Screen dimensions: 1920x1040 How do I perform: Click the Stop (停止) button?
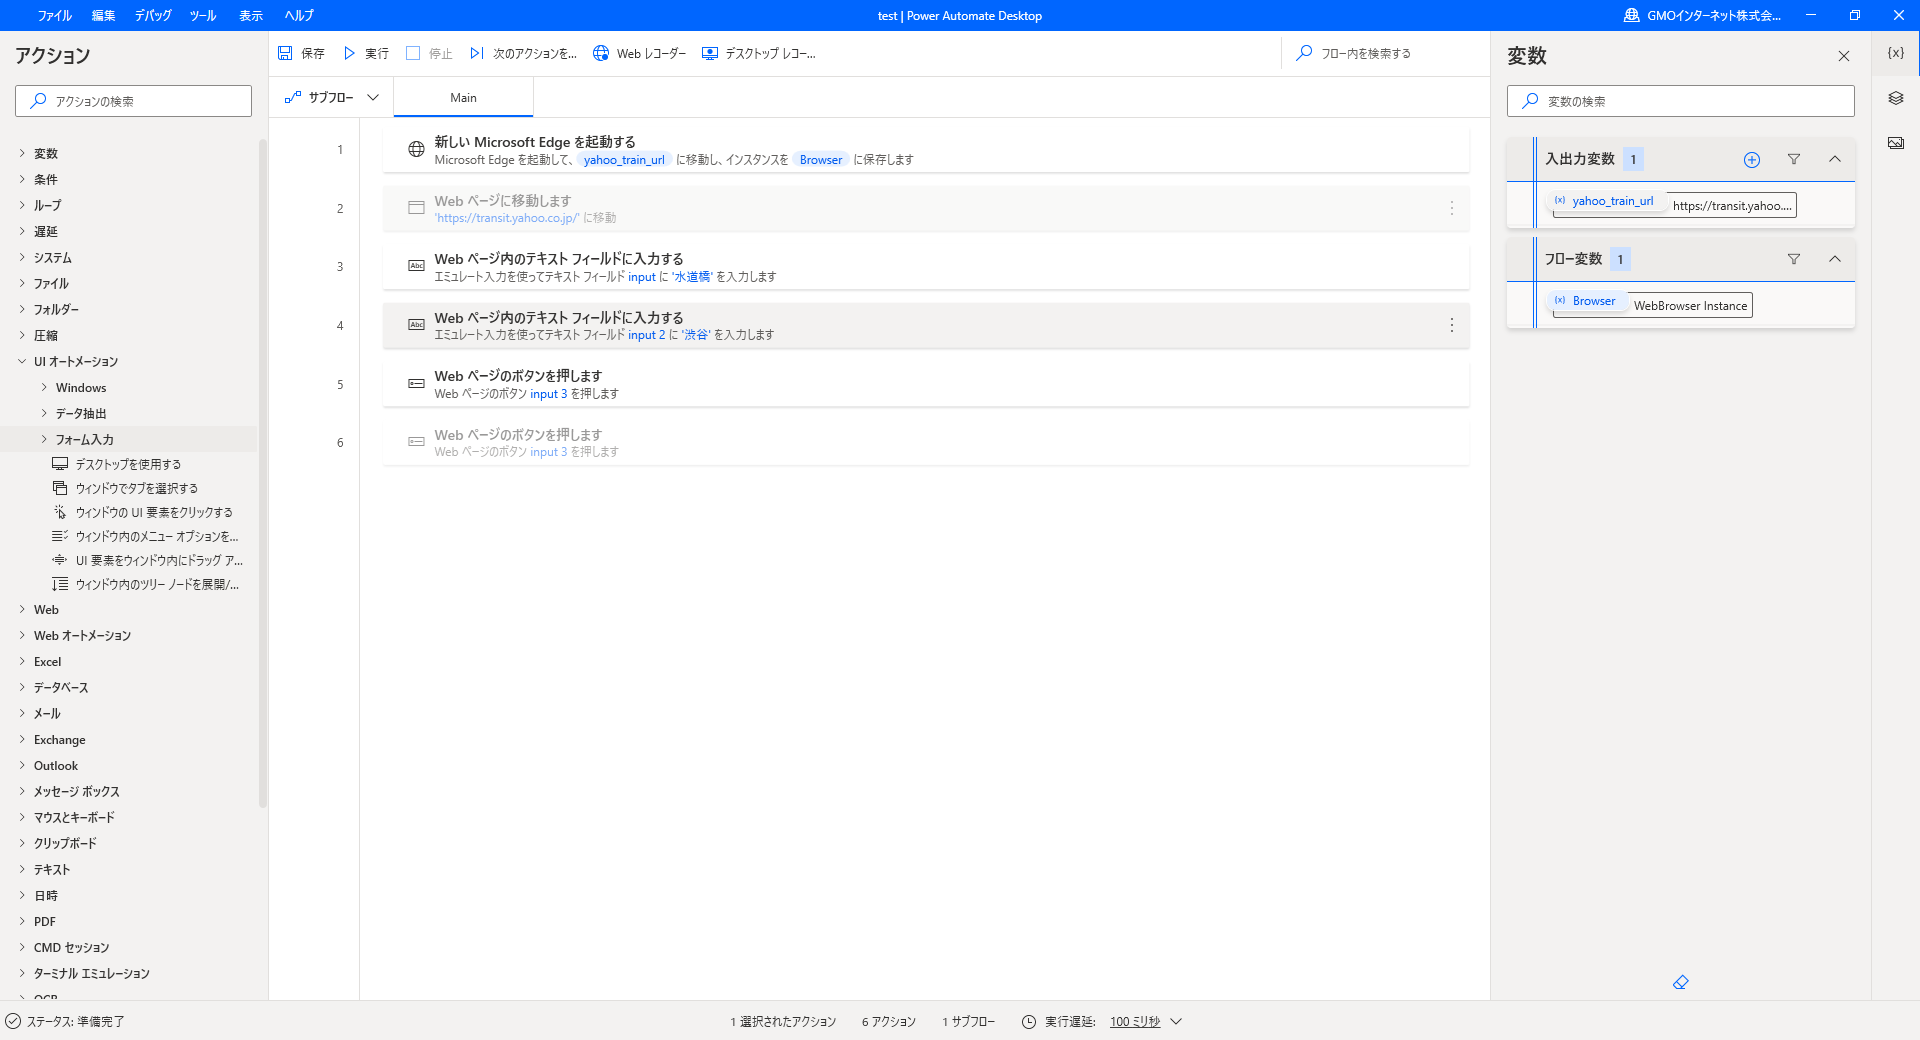pos(429,53)
